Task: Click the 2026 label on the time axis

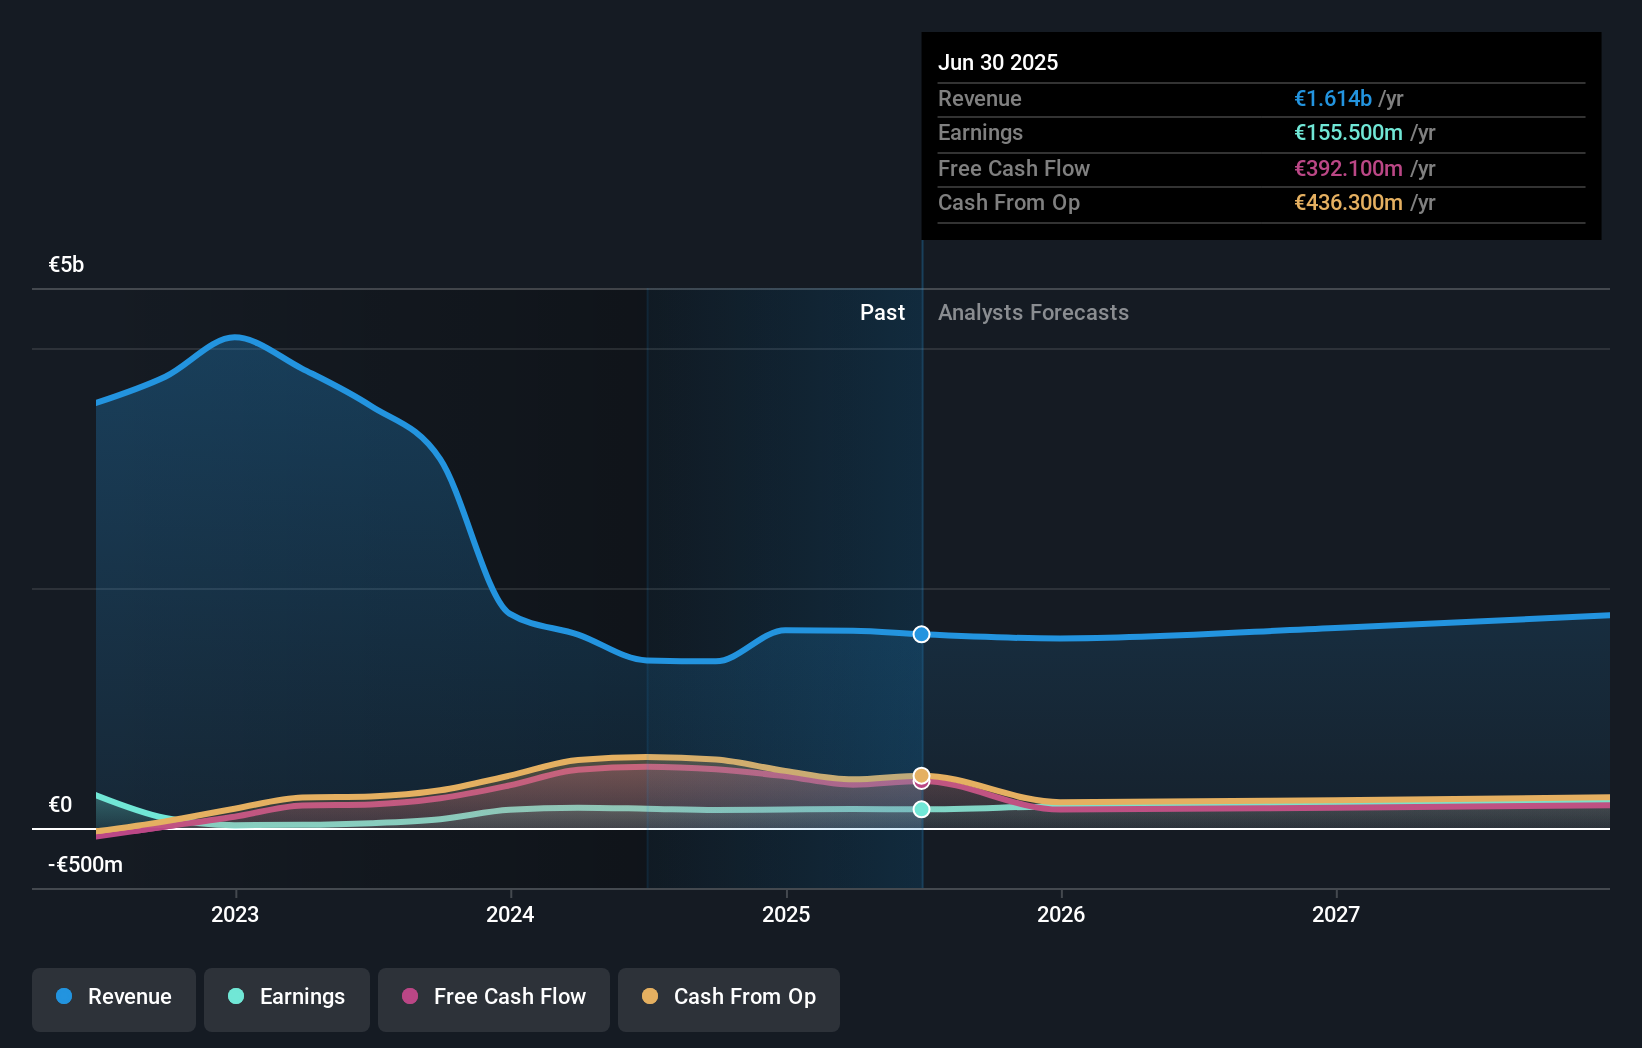Action: pyautogui.click(x=1062, y=913)
